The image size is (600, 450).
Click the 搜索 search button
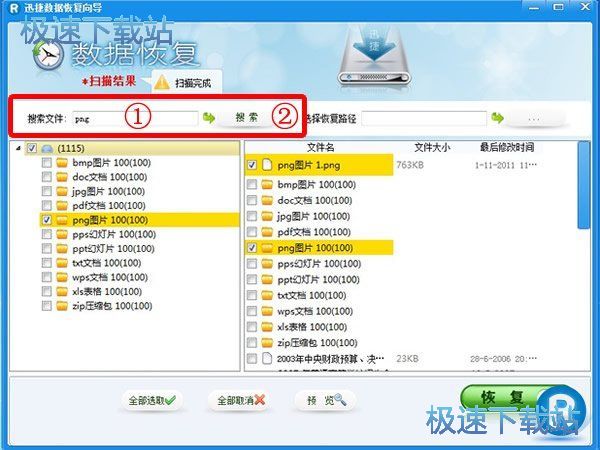click(247, 118)
